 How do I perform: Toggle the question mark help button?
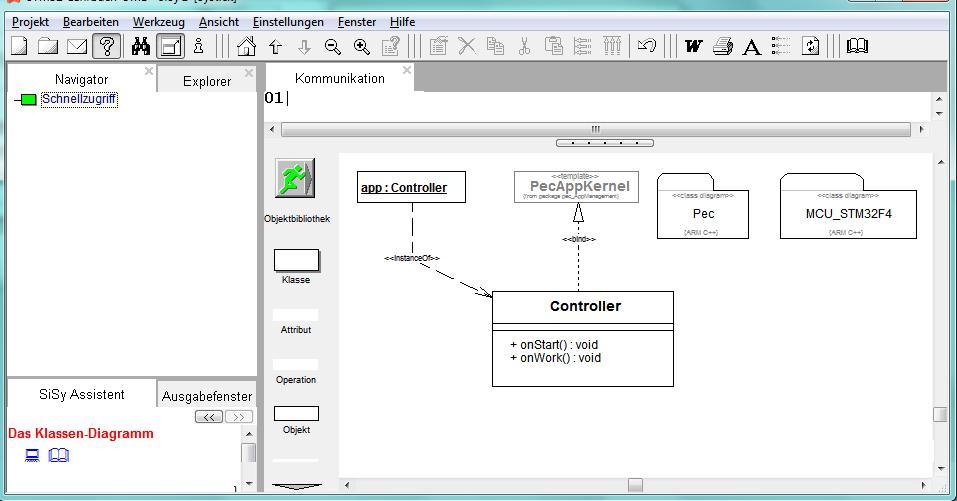107,46
